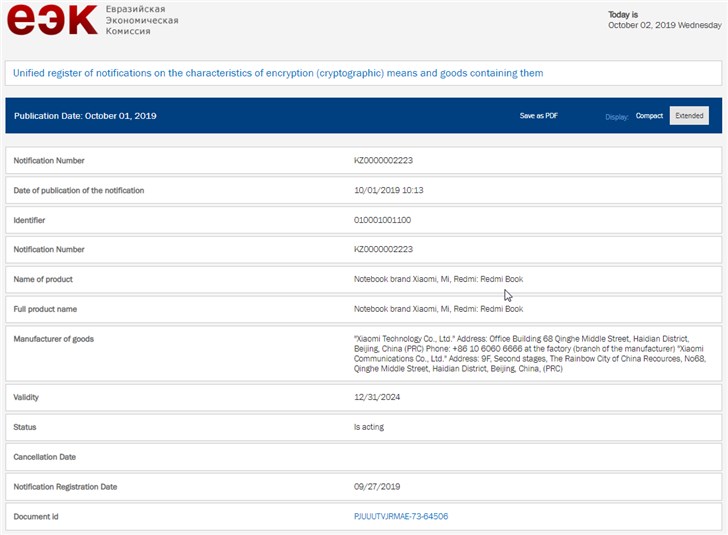
Task: Click the Display: label in header bar
Action: (617, 117)
